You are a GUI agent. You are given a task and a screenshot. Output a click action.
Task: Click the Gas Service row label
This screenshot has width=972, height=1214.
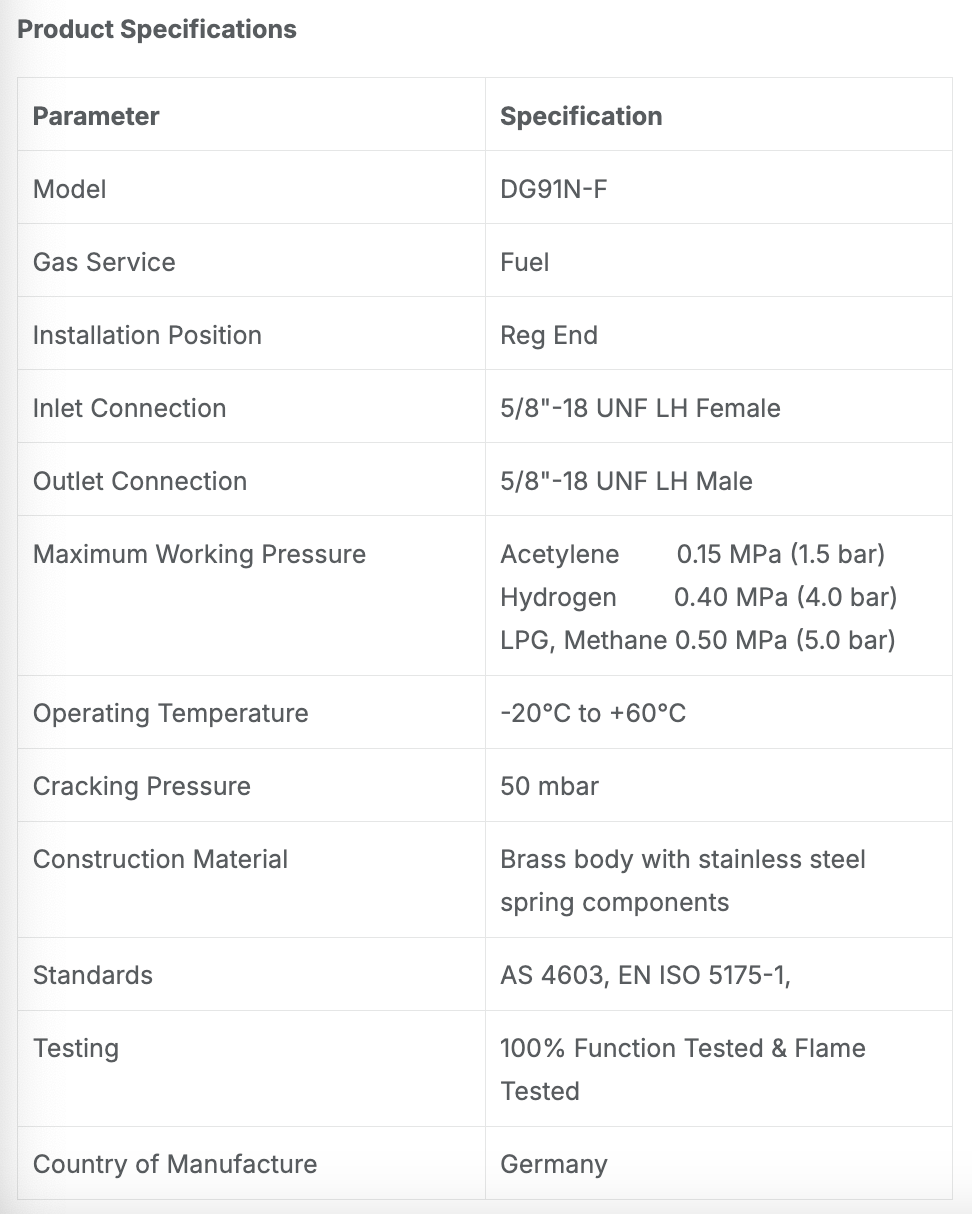pos(104,262)
